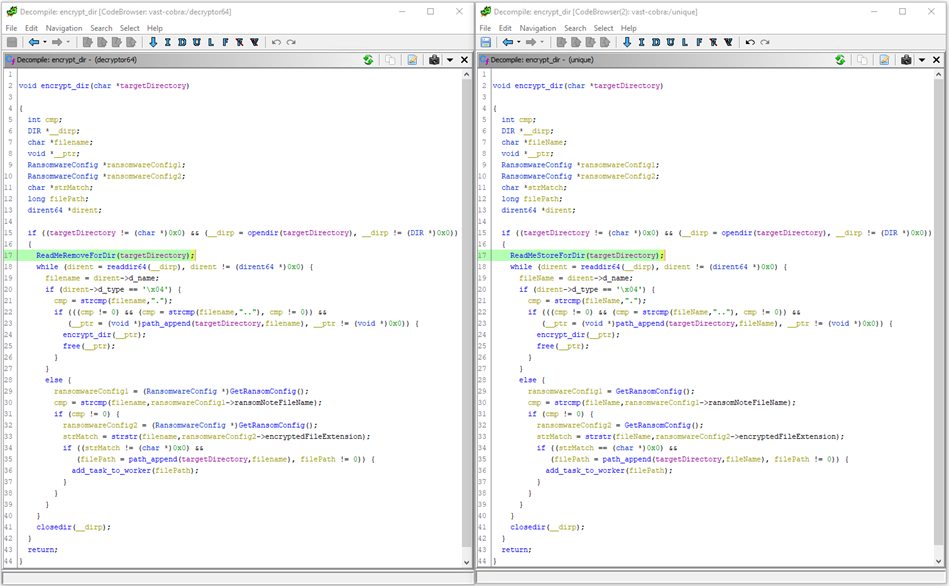Jump to next label (L) in the decryptor64 window

pos(211,42)
